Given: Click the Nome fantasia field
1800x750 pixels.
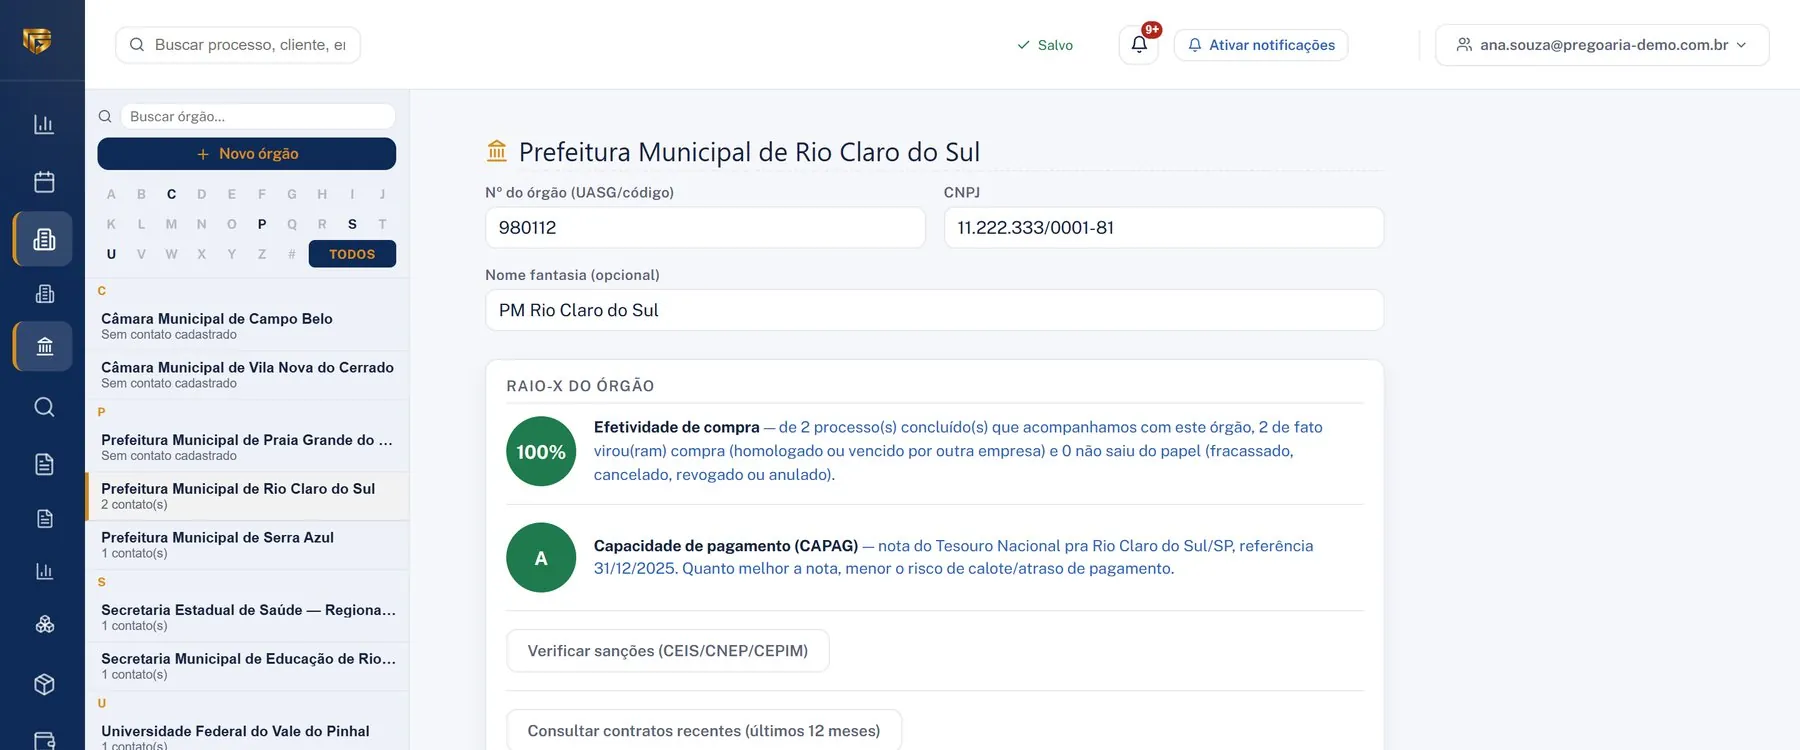Looking at the screenshot, I should 934,310.
